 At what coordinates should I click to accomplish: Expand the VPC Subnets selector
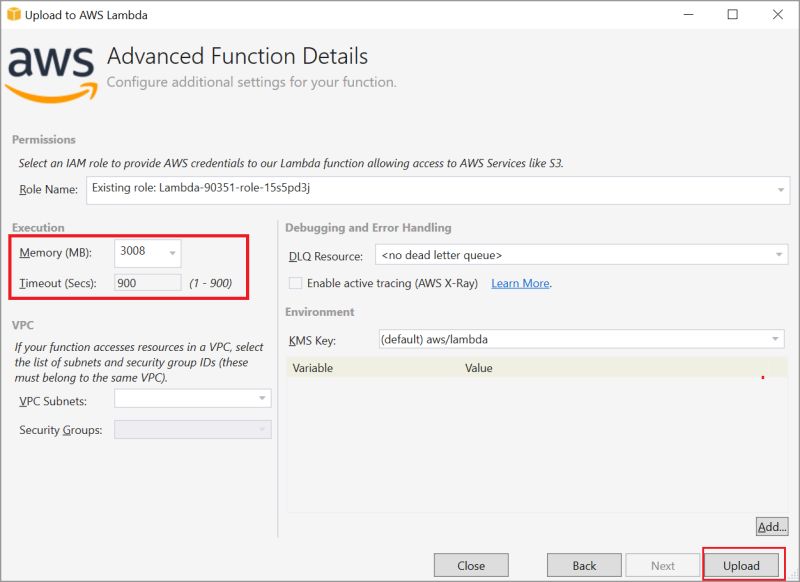click(263, 398)
